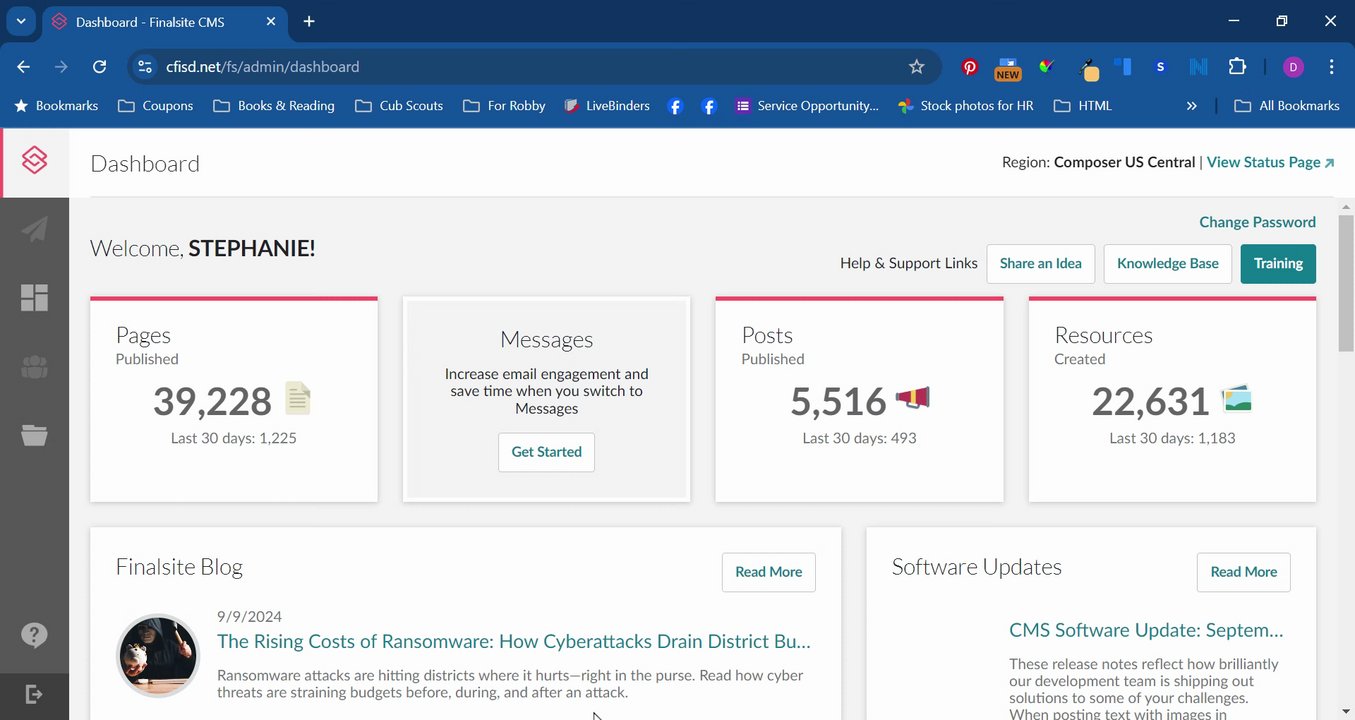Click 'Last 30 days: 1,225' text
Screen dimensions: 1355x720
234,438
